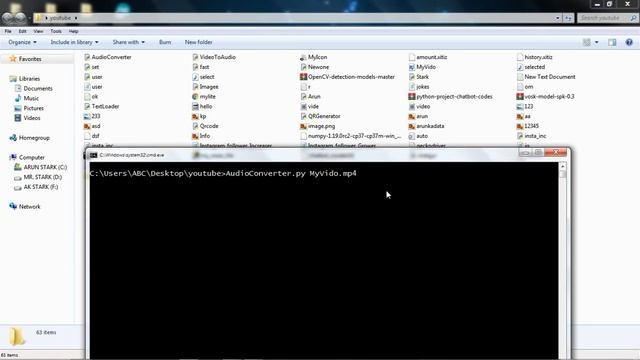Click the Burn button

(x=165, y=42)
